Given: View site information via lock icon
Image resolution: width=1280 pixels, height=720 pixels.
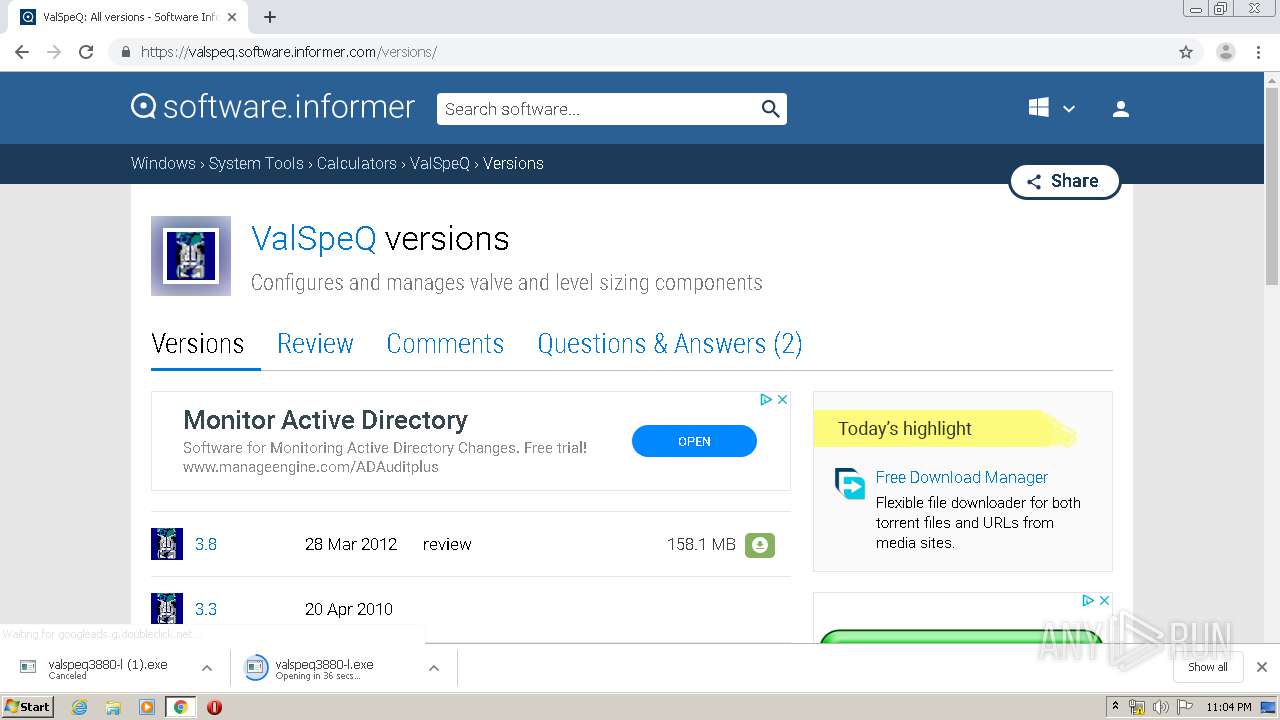Looking at the screenshot, I should pos(125,52).
